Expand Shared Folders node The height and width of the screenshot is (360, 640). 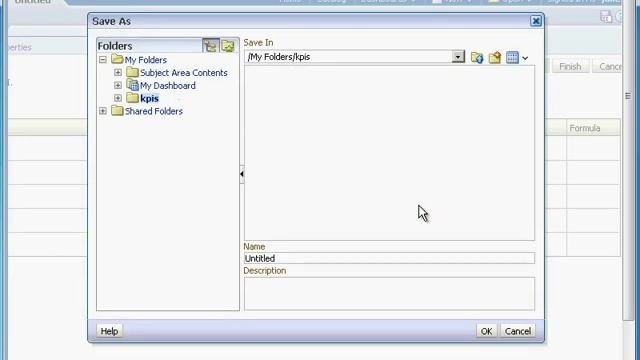(103, 111)
